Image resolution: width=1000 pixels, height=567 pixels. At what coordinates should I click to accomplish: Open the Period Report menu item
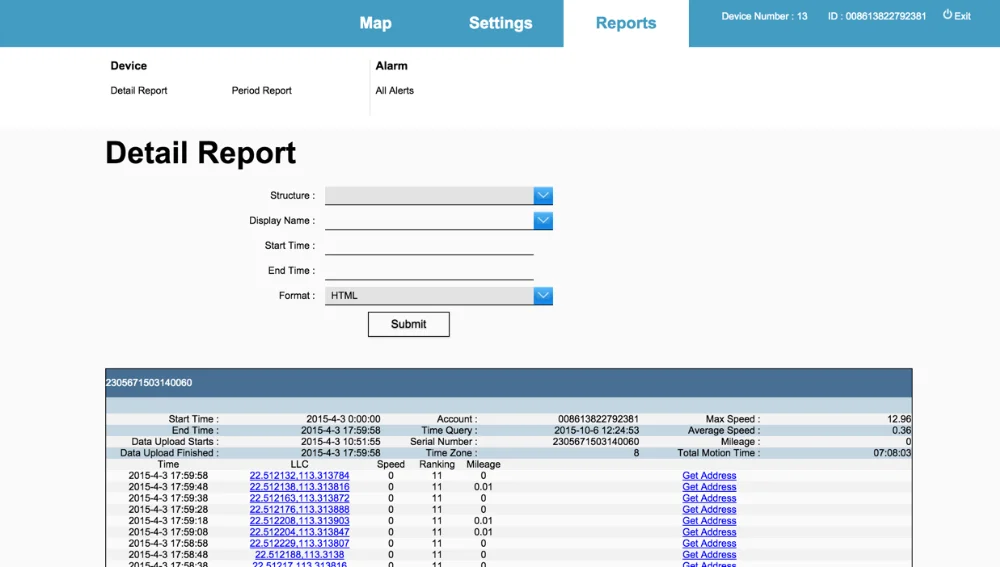click(x=262, y=91)
